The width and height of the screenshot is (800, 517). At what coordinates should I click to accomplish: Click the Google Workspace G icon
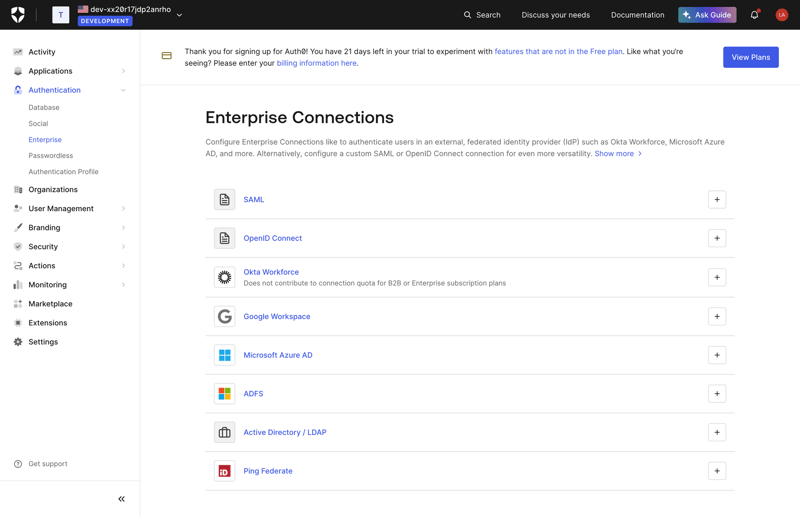(224, 316)
